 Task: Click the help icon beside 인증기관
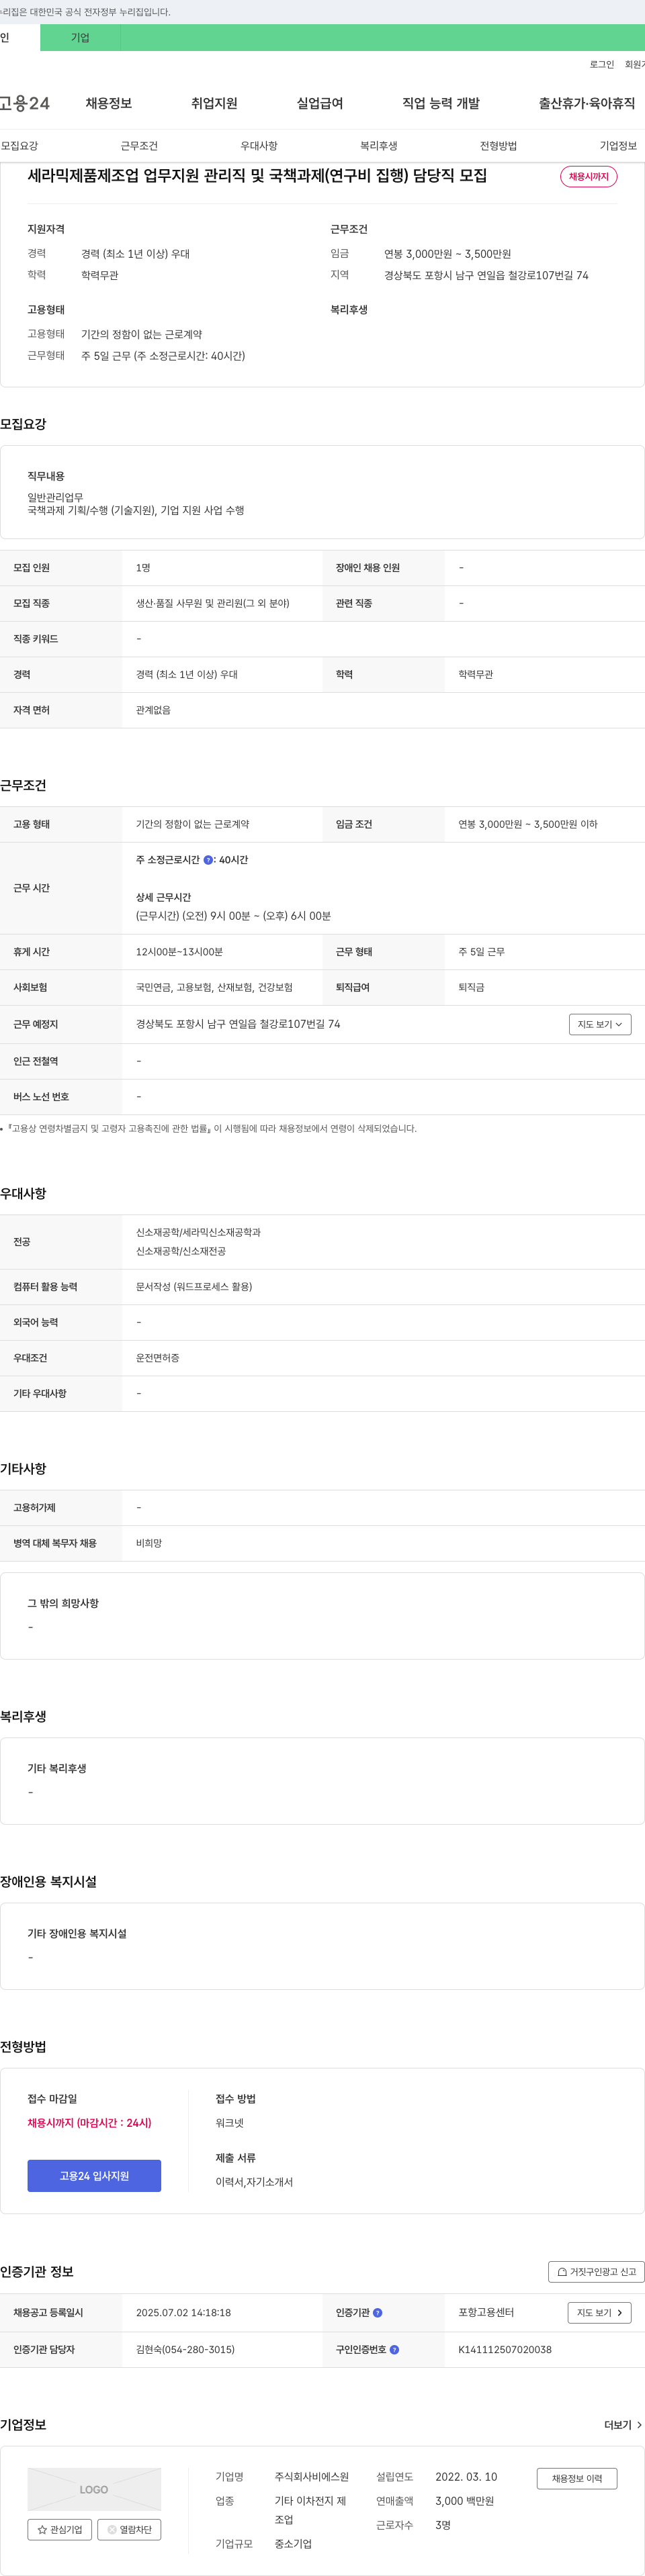(x=377, y=2313)
